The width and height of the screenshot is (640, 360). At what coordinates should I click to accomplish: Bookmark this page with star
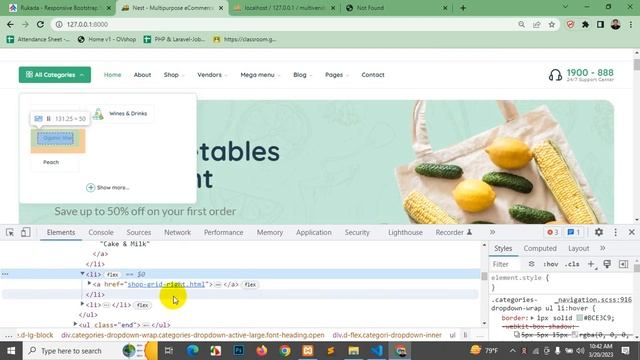click(552, 24)
